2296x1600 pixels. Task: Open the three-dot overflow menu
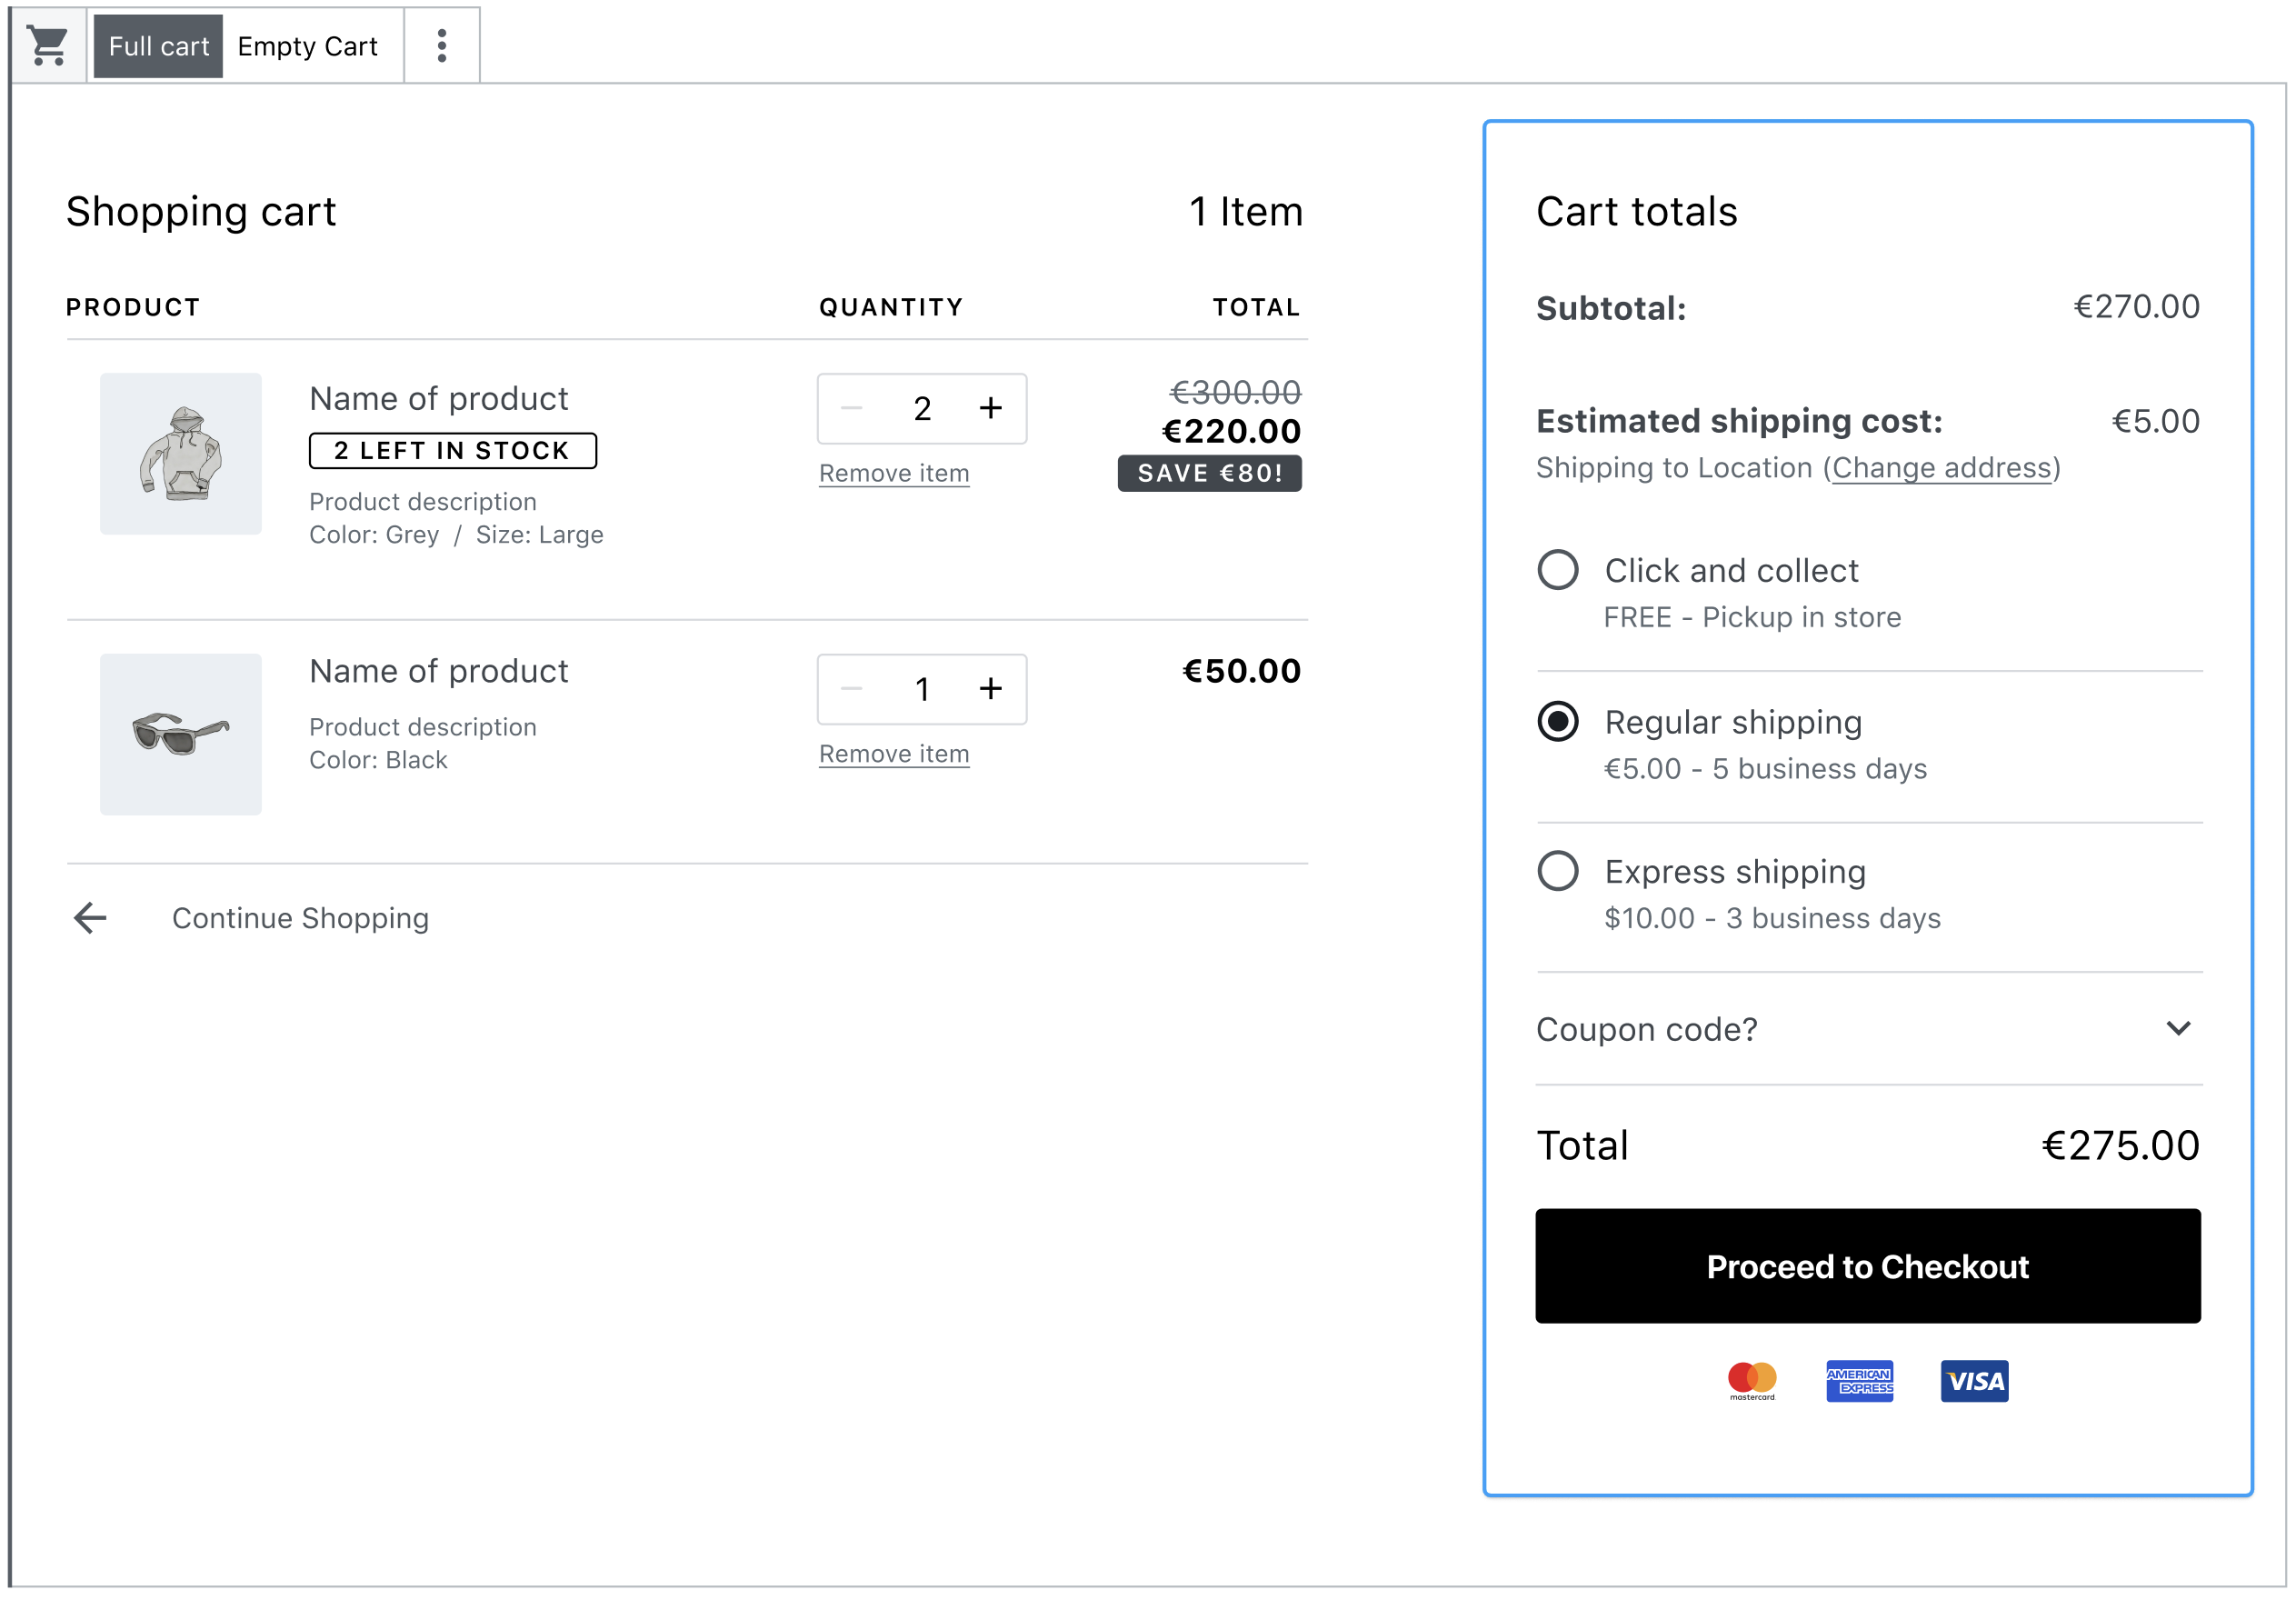441,44
